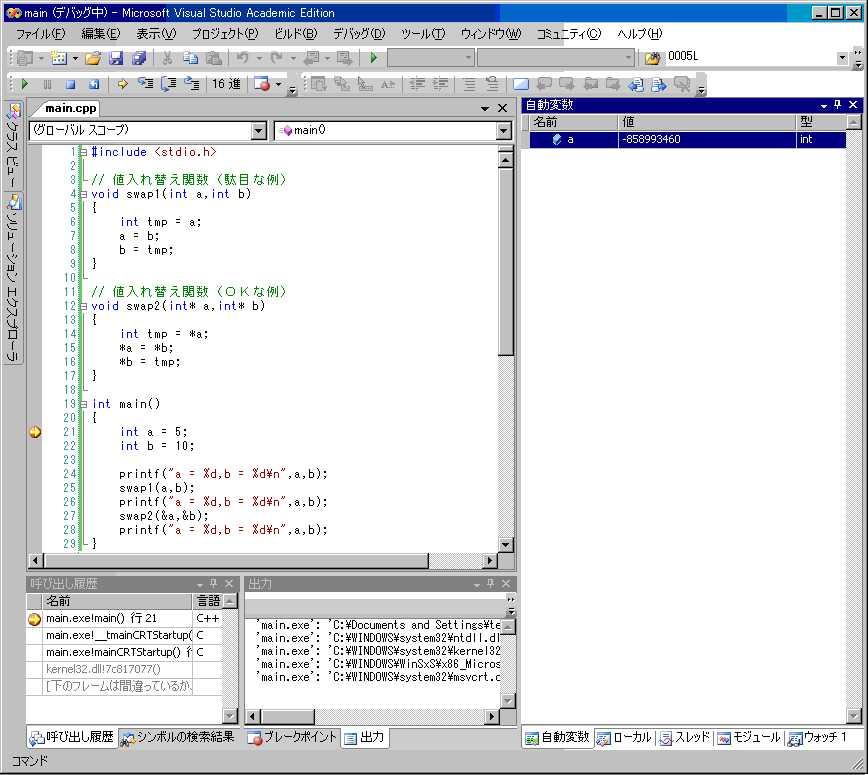Click the Cut scissors icon
868x775 pixels.
coord(167,58)
